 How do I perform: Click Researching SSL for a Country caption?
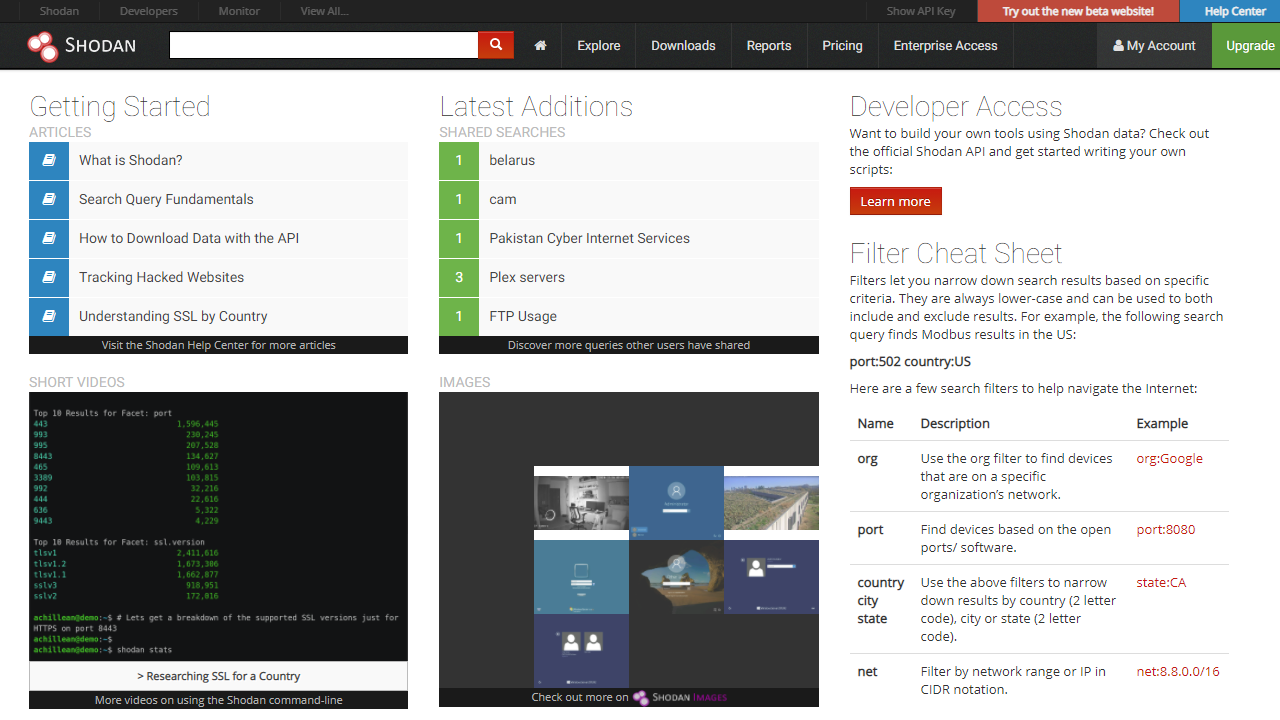[x=218, y=676]
